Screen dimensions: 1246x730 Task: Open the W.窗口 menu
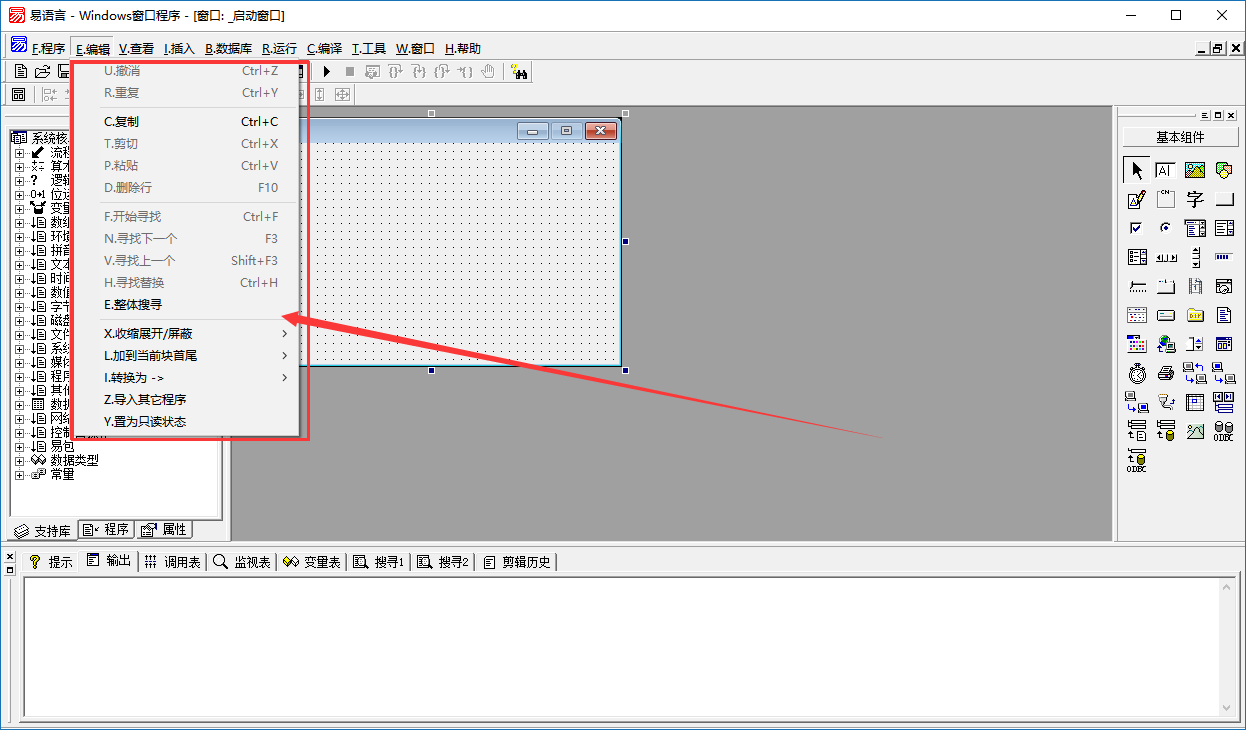[x=415, y=48]
